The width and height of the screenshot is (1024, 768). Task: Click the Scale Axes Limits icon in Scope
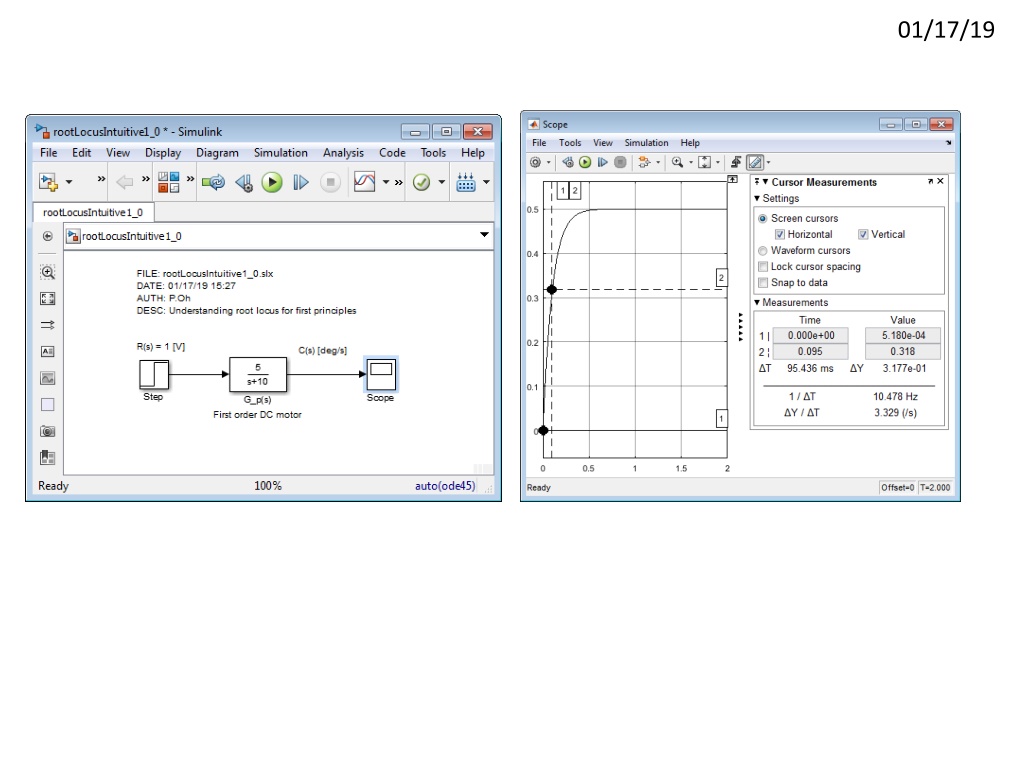tap(705, 162)
